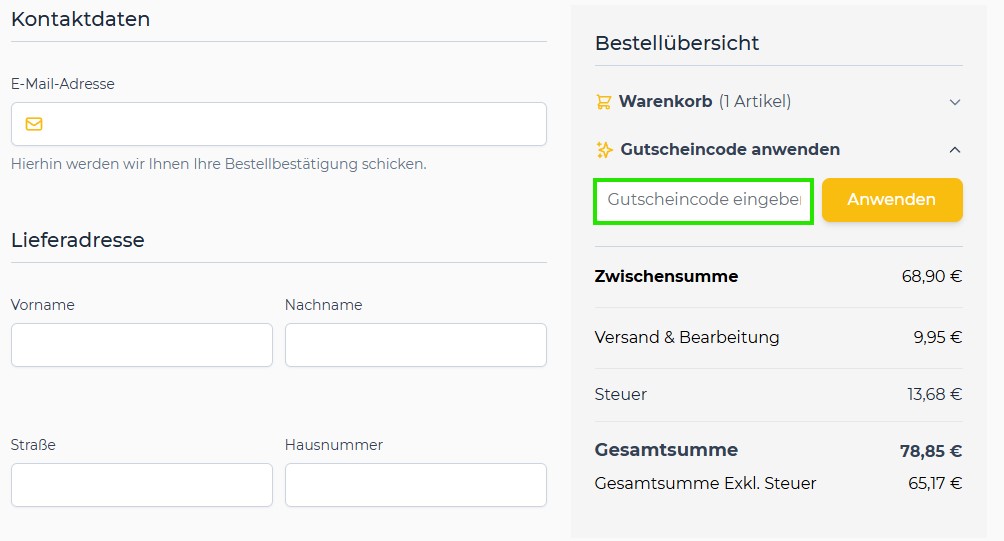Image resolution: width=1004 pixels, height=541 pixels.
Task: Toggle the Gutscheincode anwenden header
Action: click(x=779, y=150)
